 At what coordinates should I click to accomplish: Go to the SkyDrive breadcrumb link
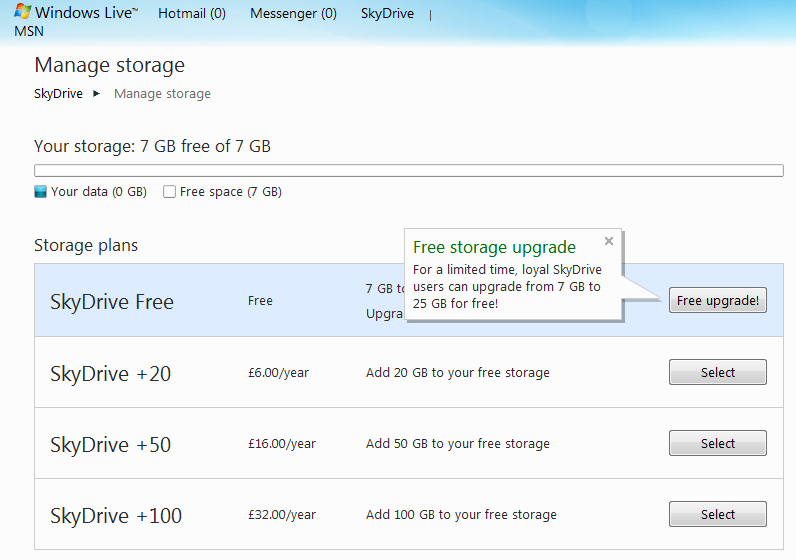coord(58,94)
